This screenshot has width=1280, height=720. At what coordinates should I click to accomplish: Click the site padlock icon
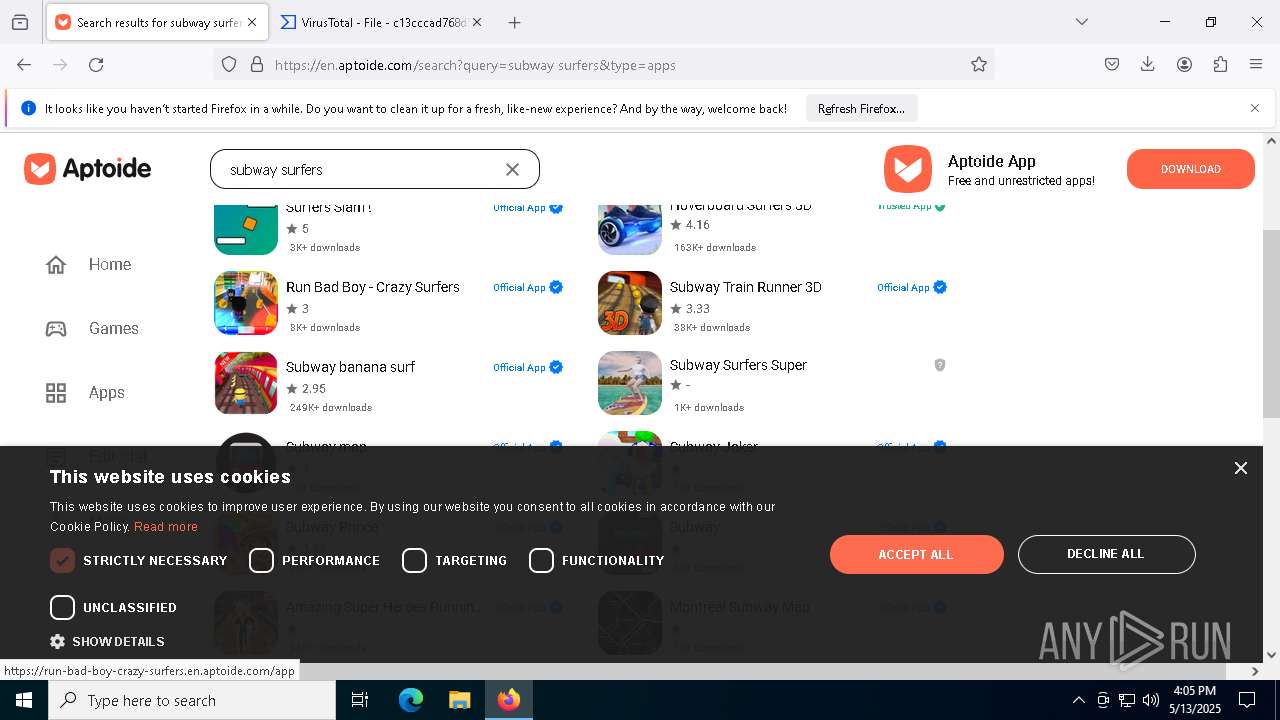pos(257,64)
